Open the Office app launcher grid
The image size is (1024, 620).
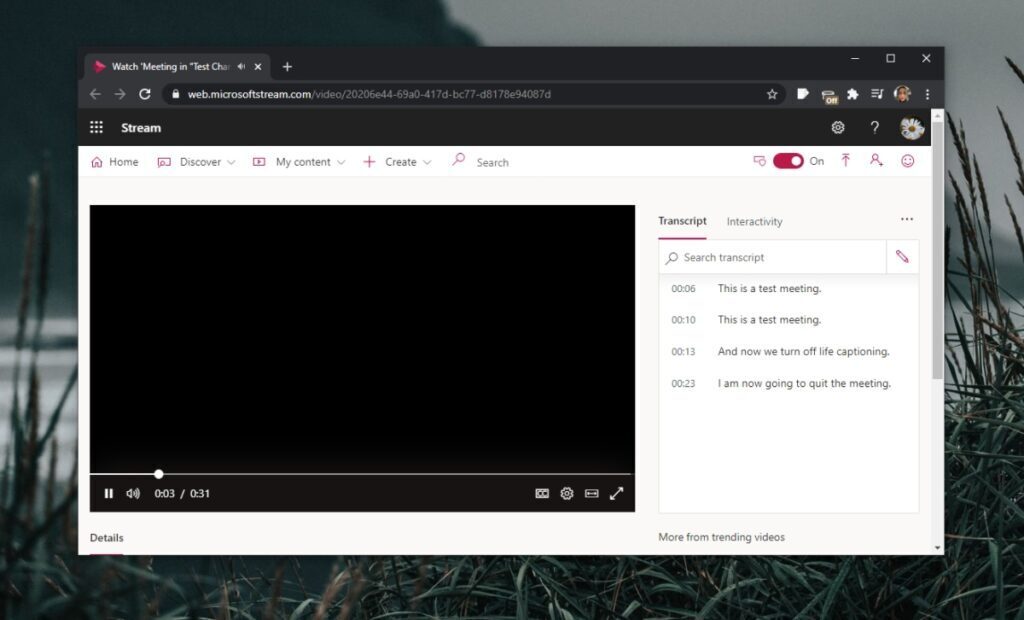97,127
